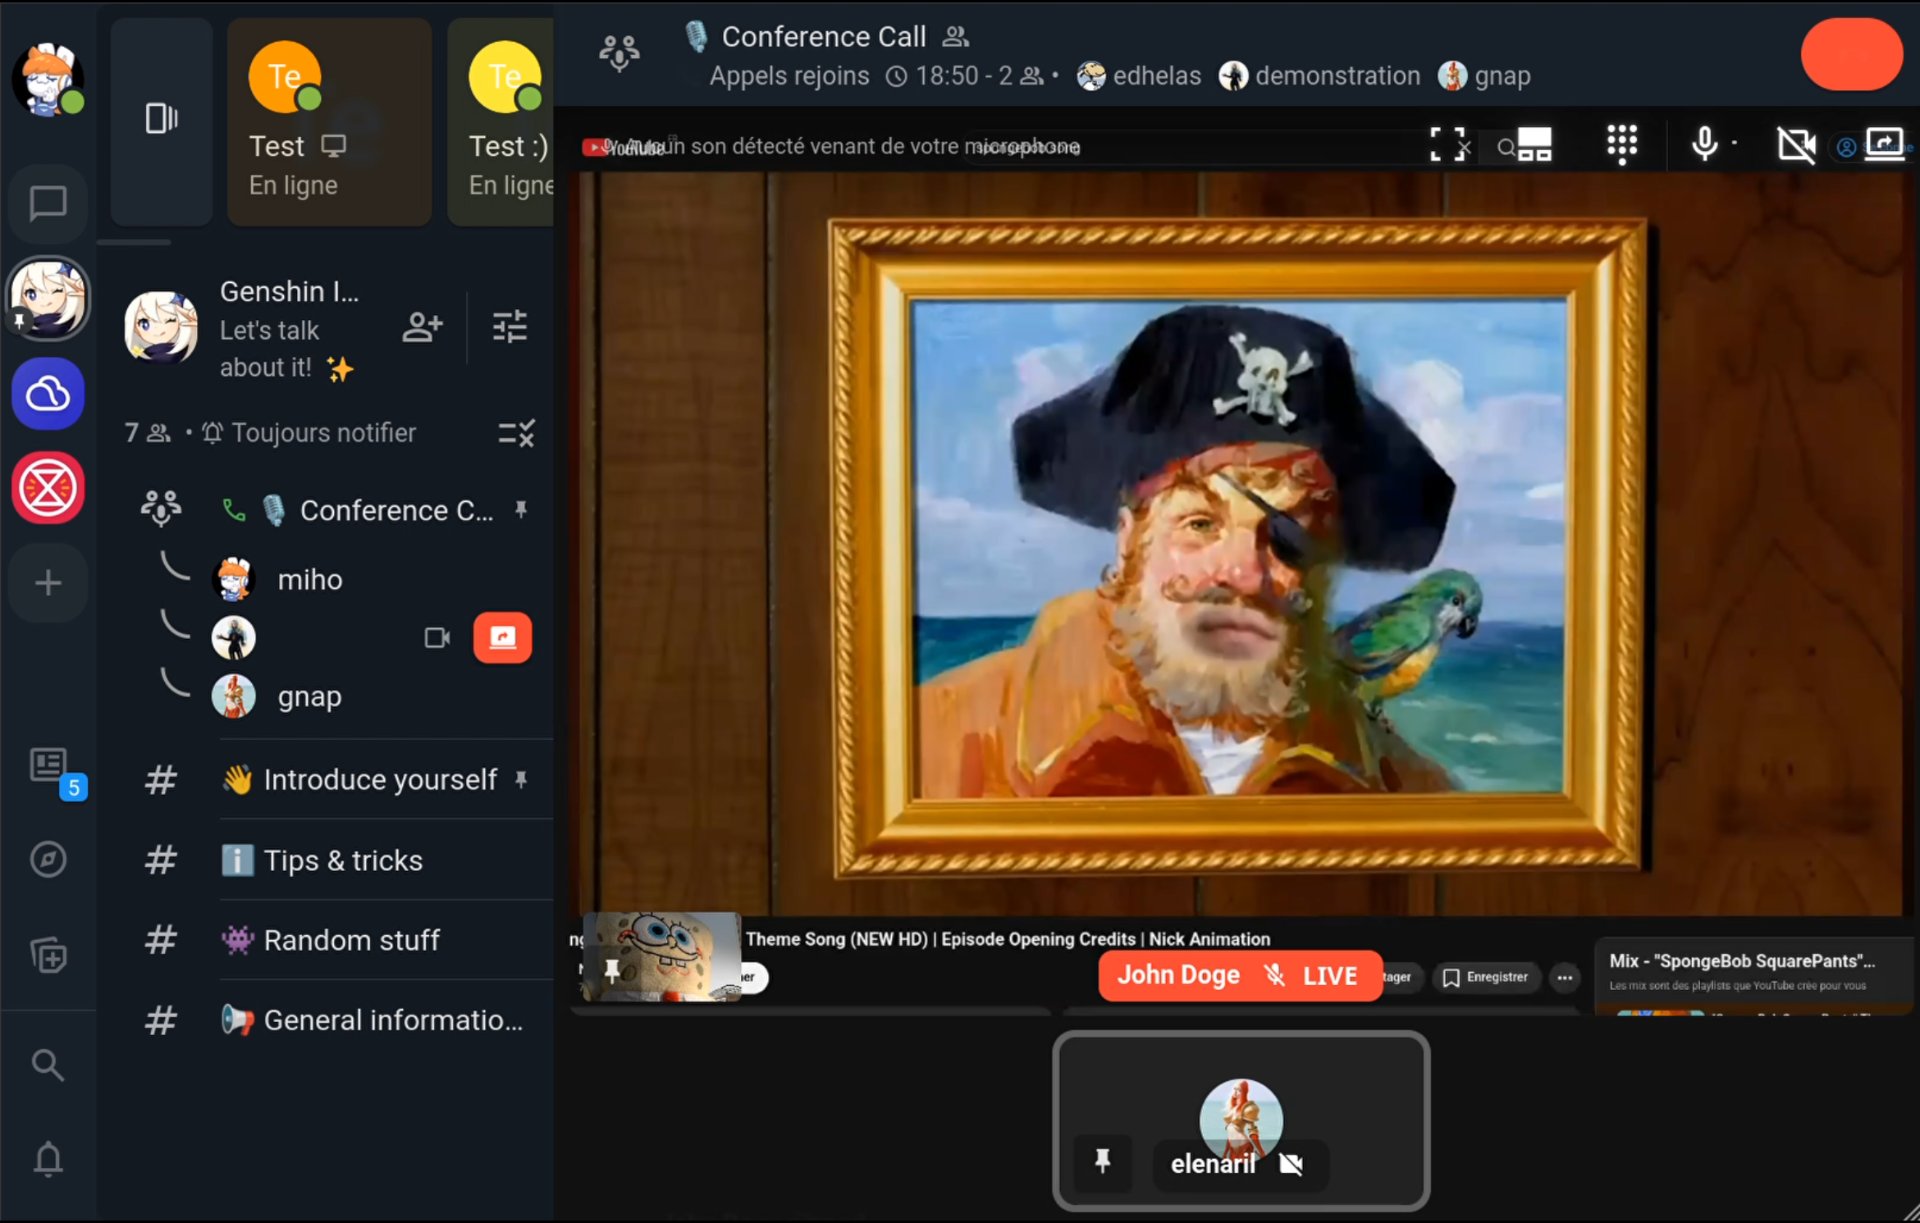This screenshot has height=1223, width=1920.
Task: Click the Enregistrer button under the video
Action: tap(1485, 978)
